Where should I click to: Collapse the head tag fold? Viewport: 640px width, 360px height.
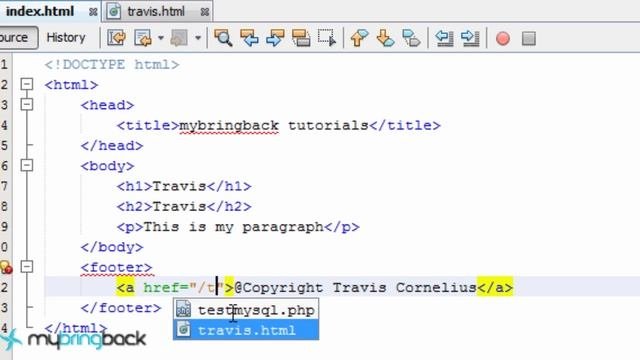[x=27, y=104]
